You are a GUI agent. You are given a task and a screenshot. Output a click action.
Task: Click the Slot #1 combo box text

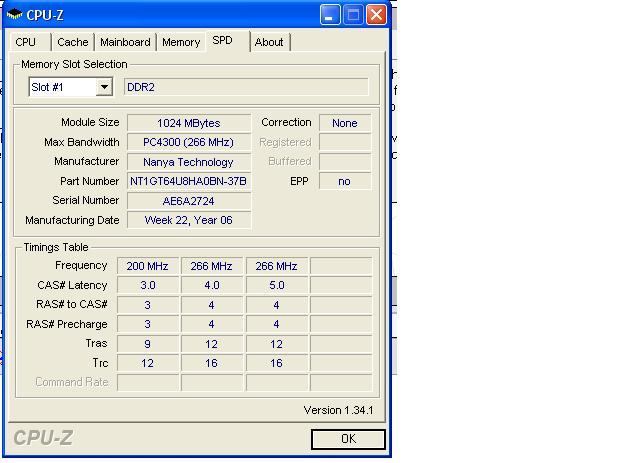pos(47,87)
